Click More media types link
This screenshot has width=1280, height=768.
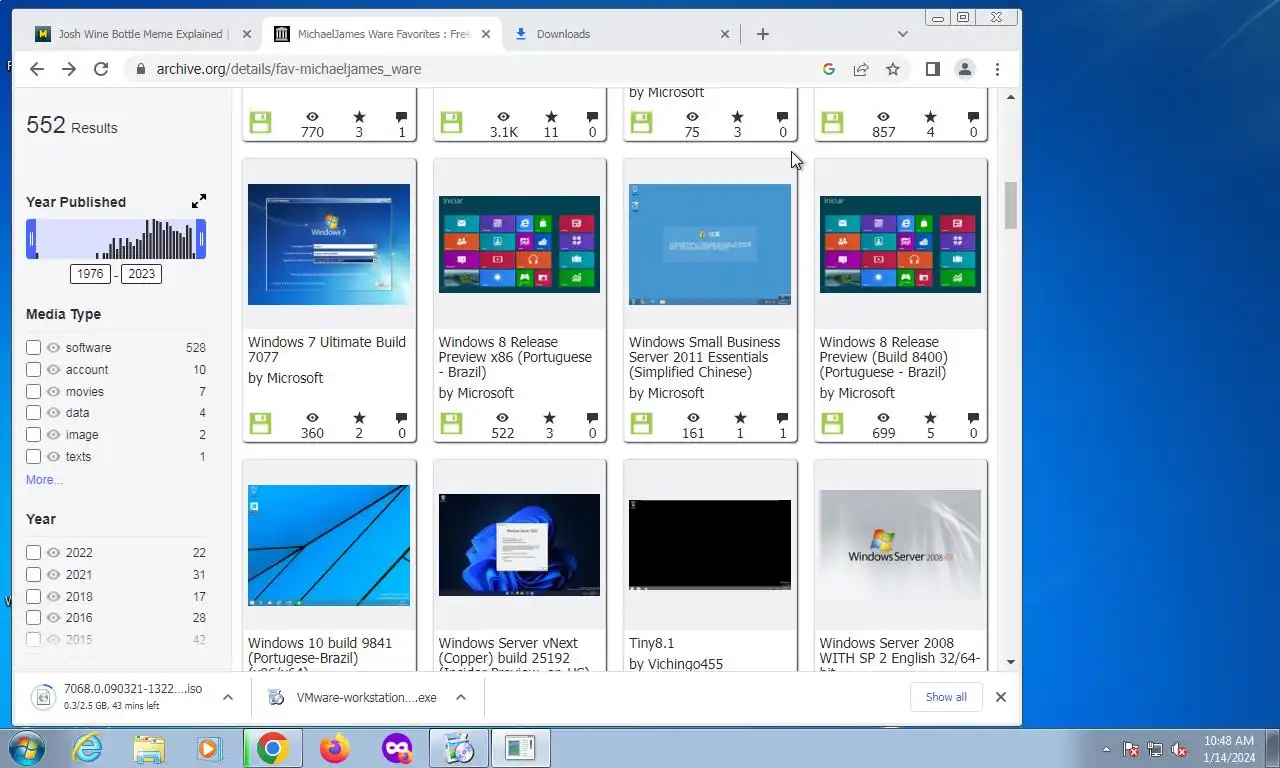point(44,480)
